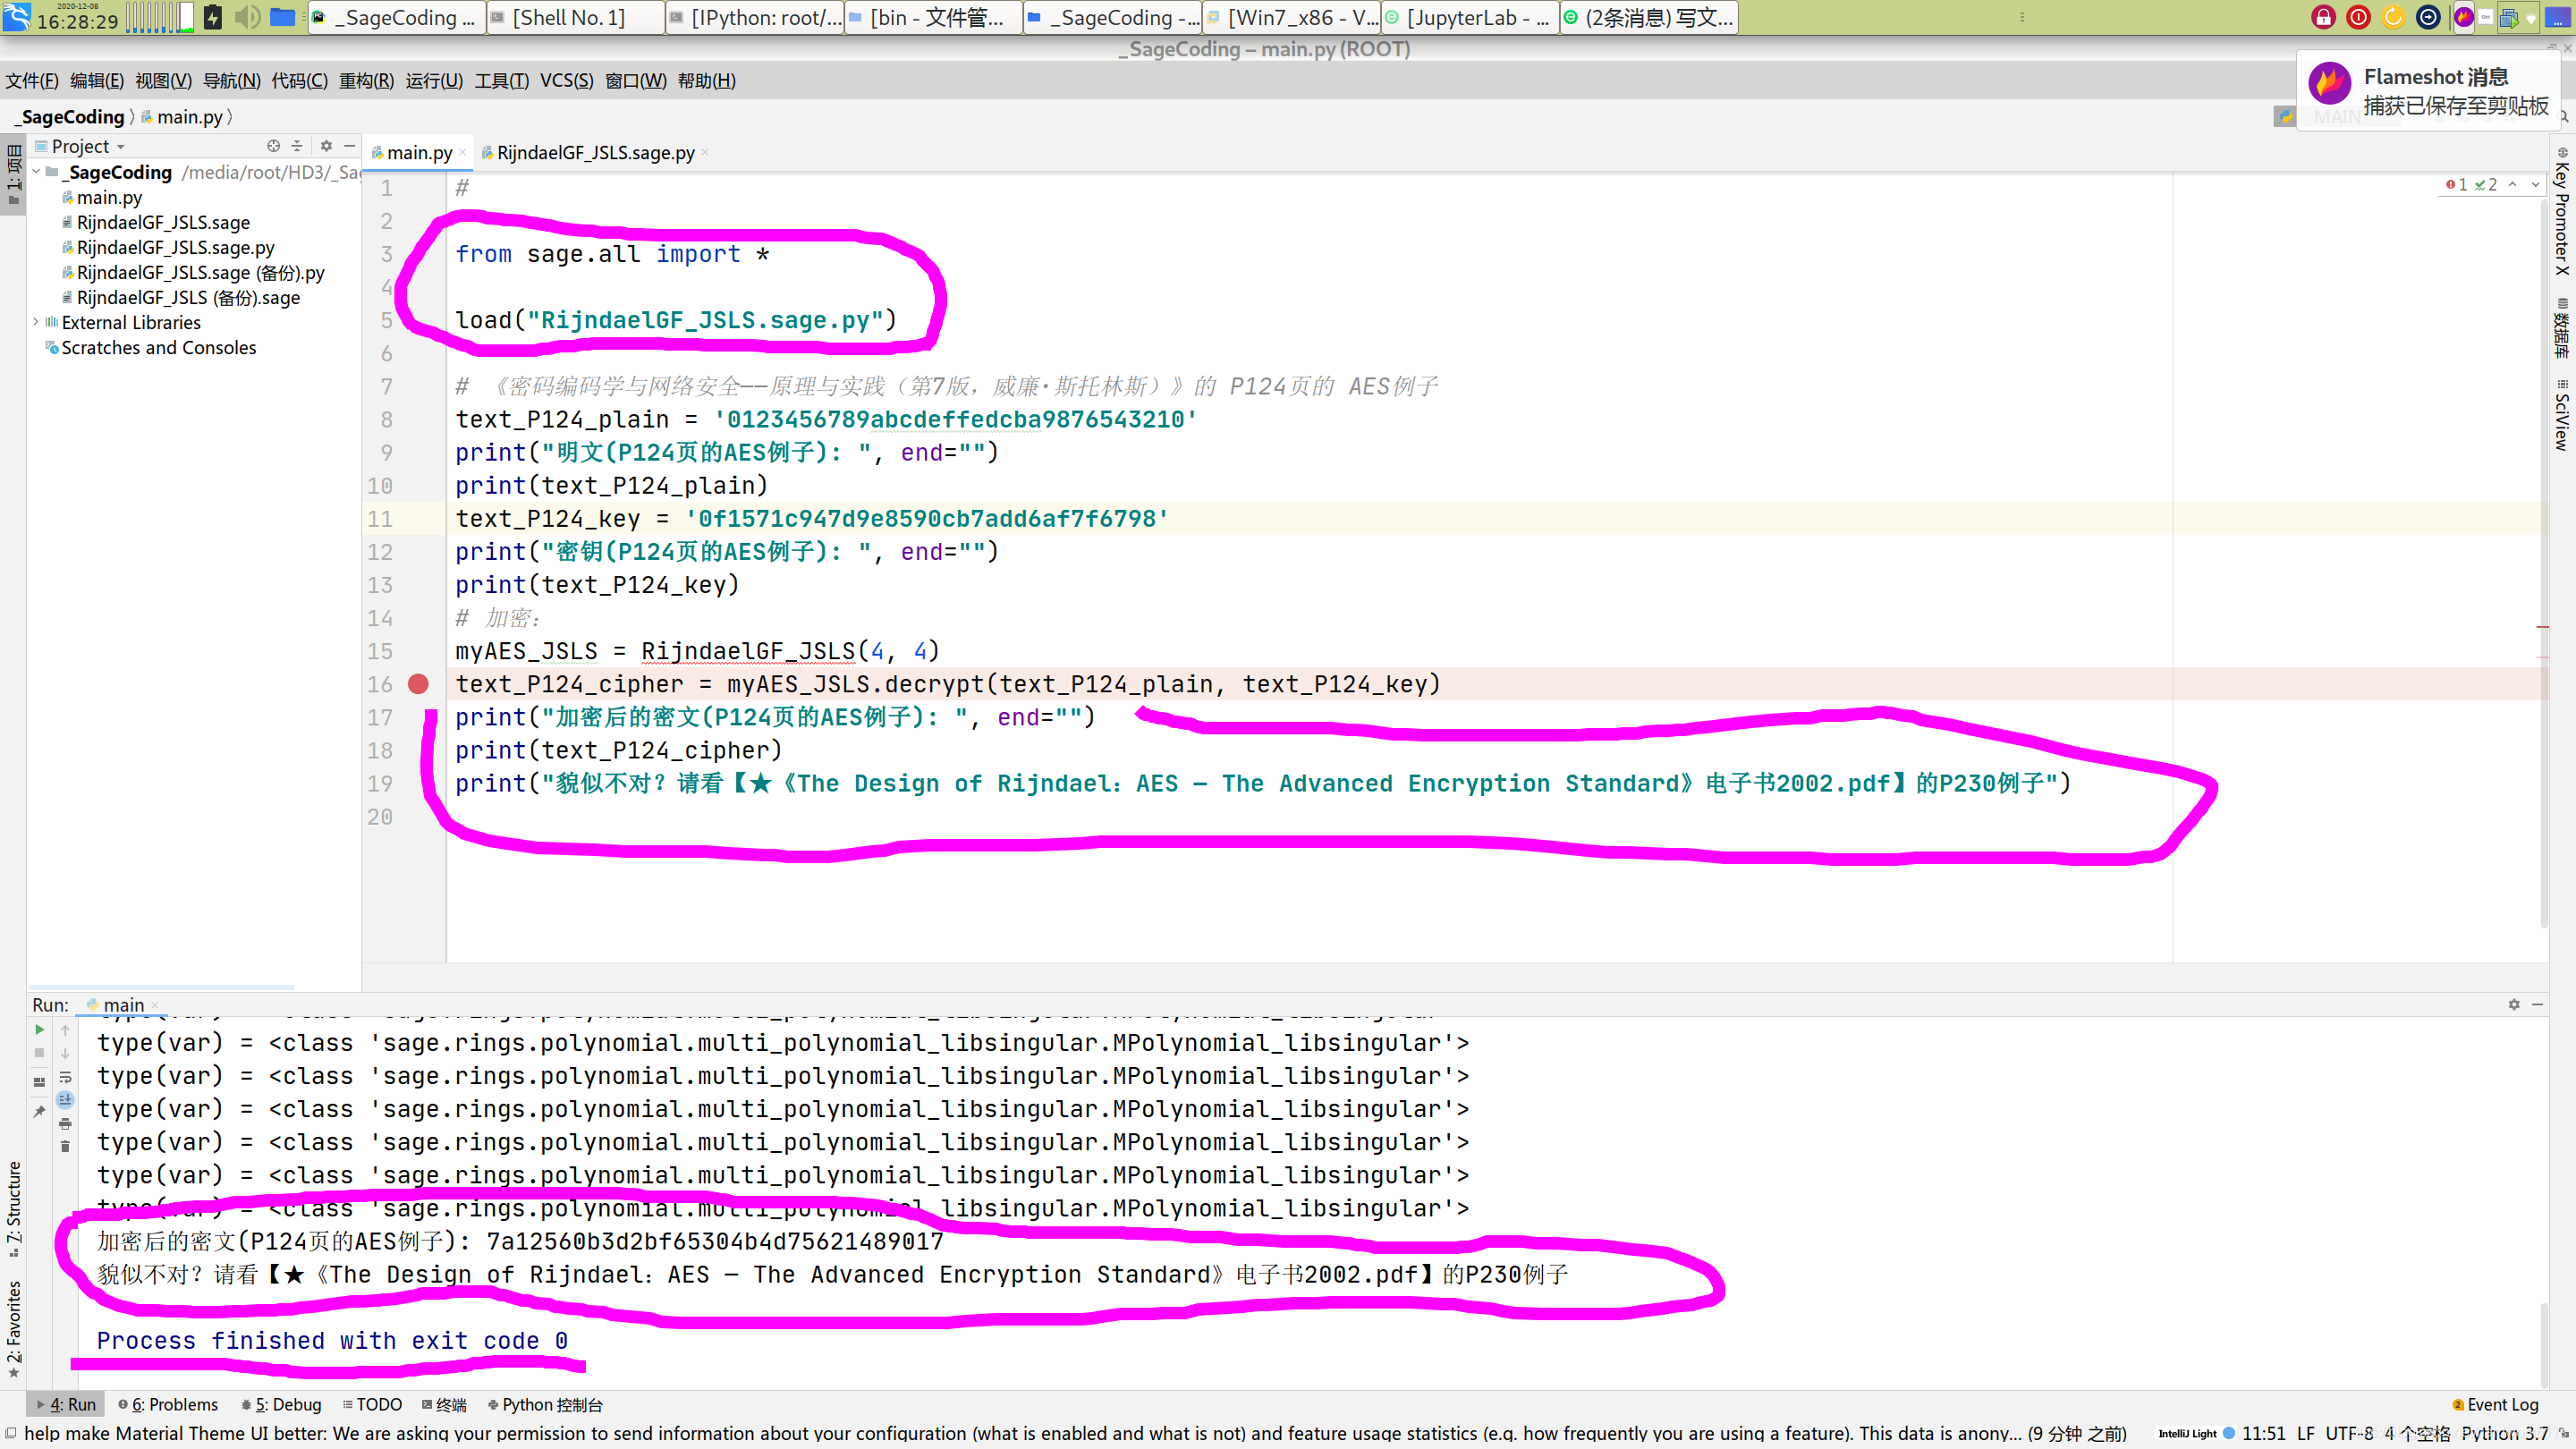Remove the breakpoint on line 16

pos(418,684)
